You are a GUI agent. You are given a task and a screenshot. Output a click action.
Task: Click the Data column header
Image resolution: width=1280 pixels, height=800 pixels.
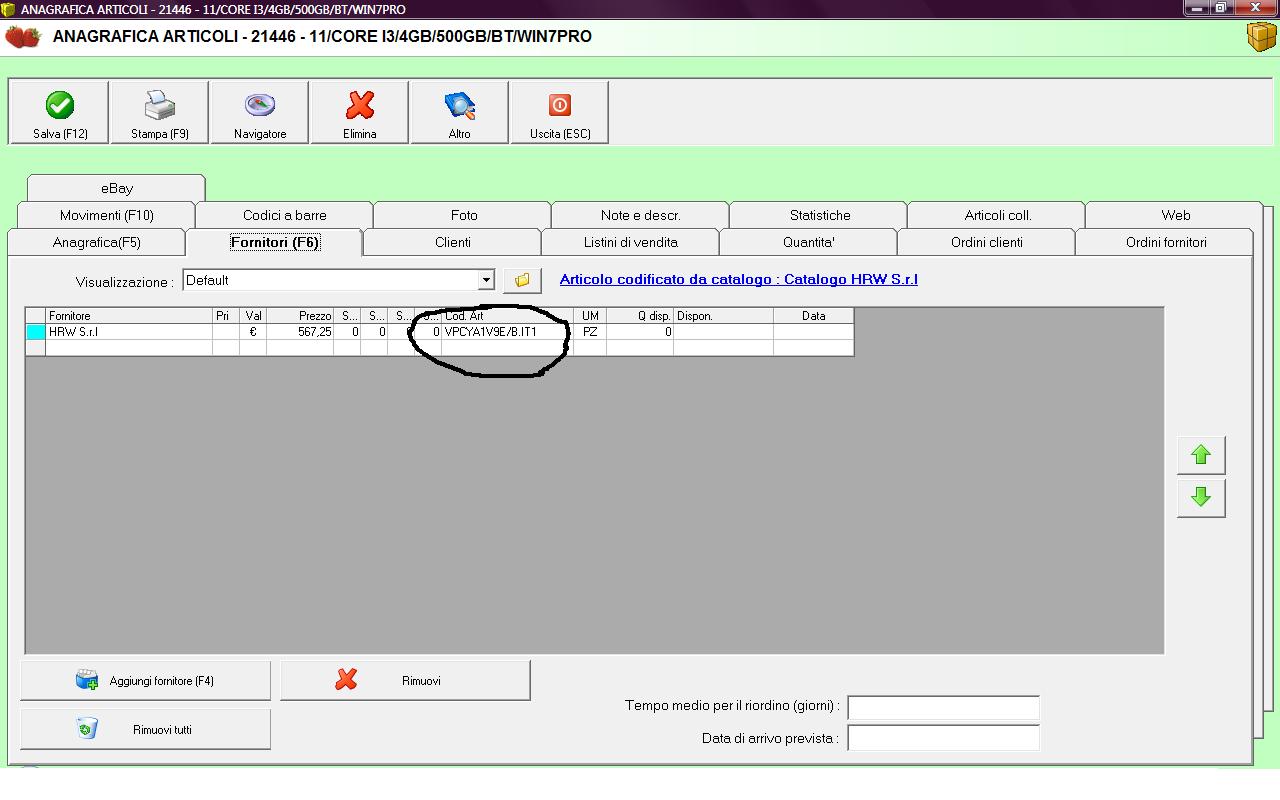[x=814, y=316]
